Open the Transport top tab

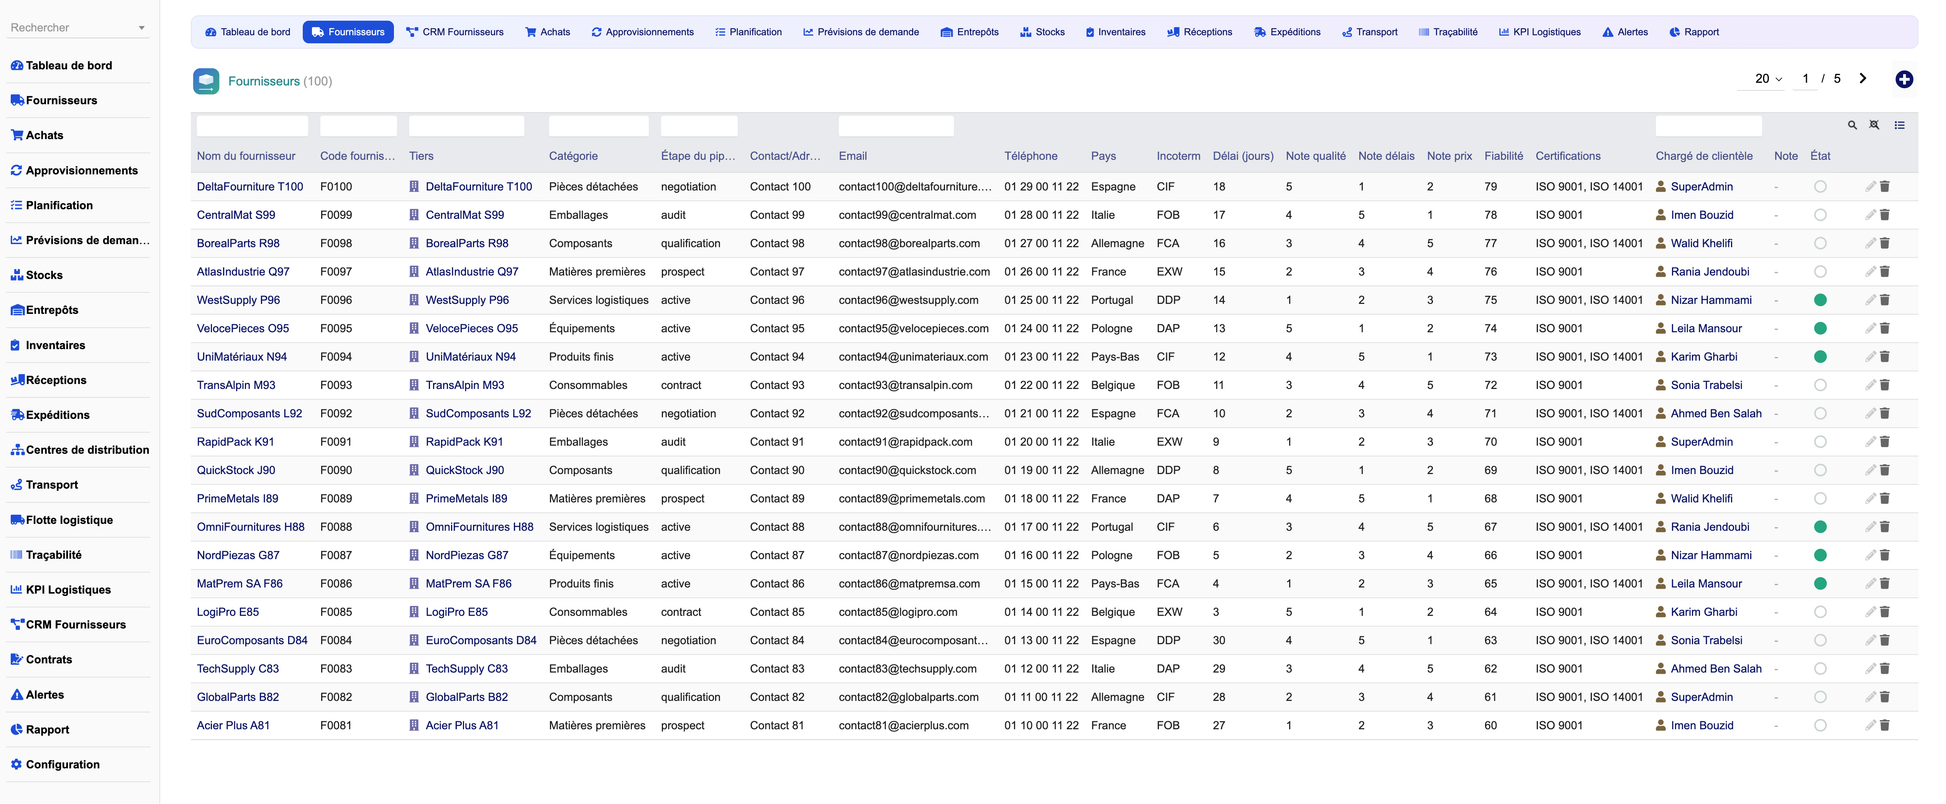coord(1370,32)
